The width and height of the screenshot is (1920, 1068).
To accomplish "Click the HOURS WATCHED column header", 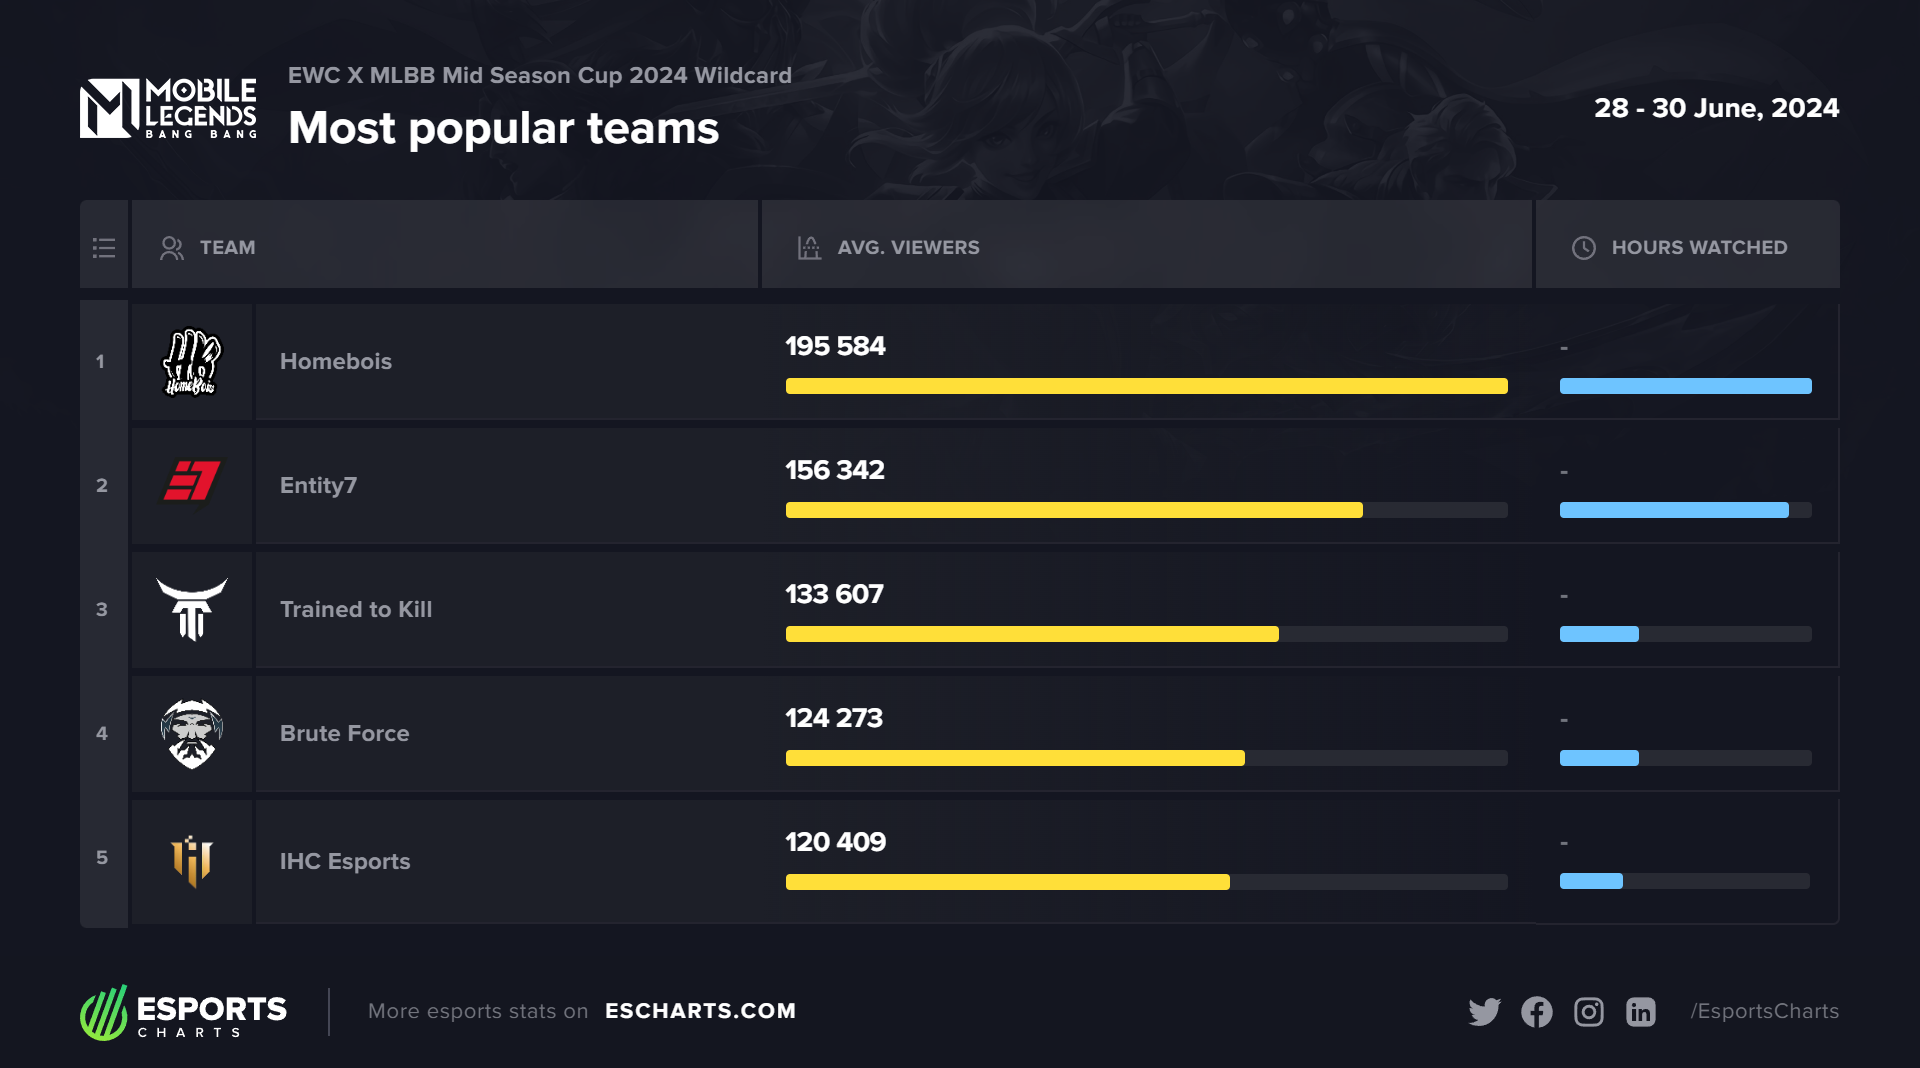I will point(1698,248).
